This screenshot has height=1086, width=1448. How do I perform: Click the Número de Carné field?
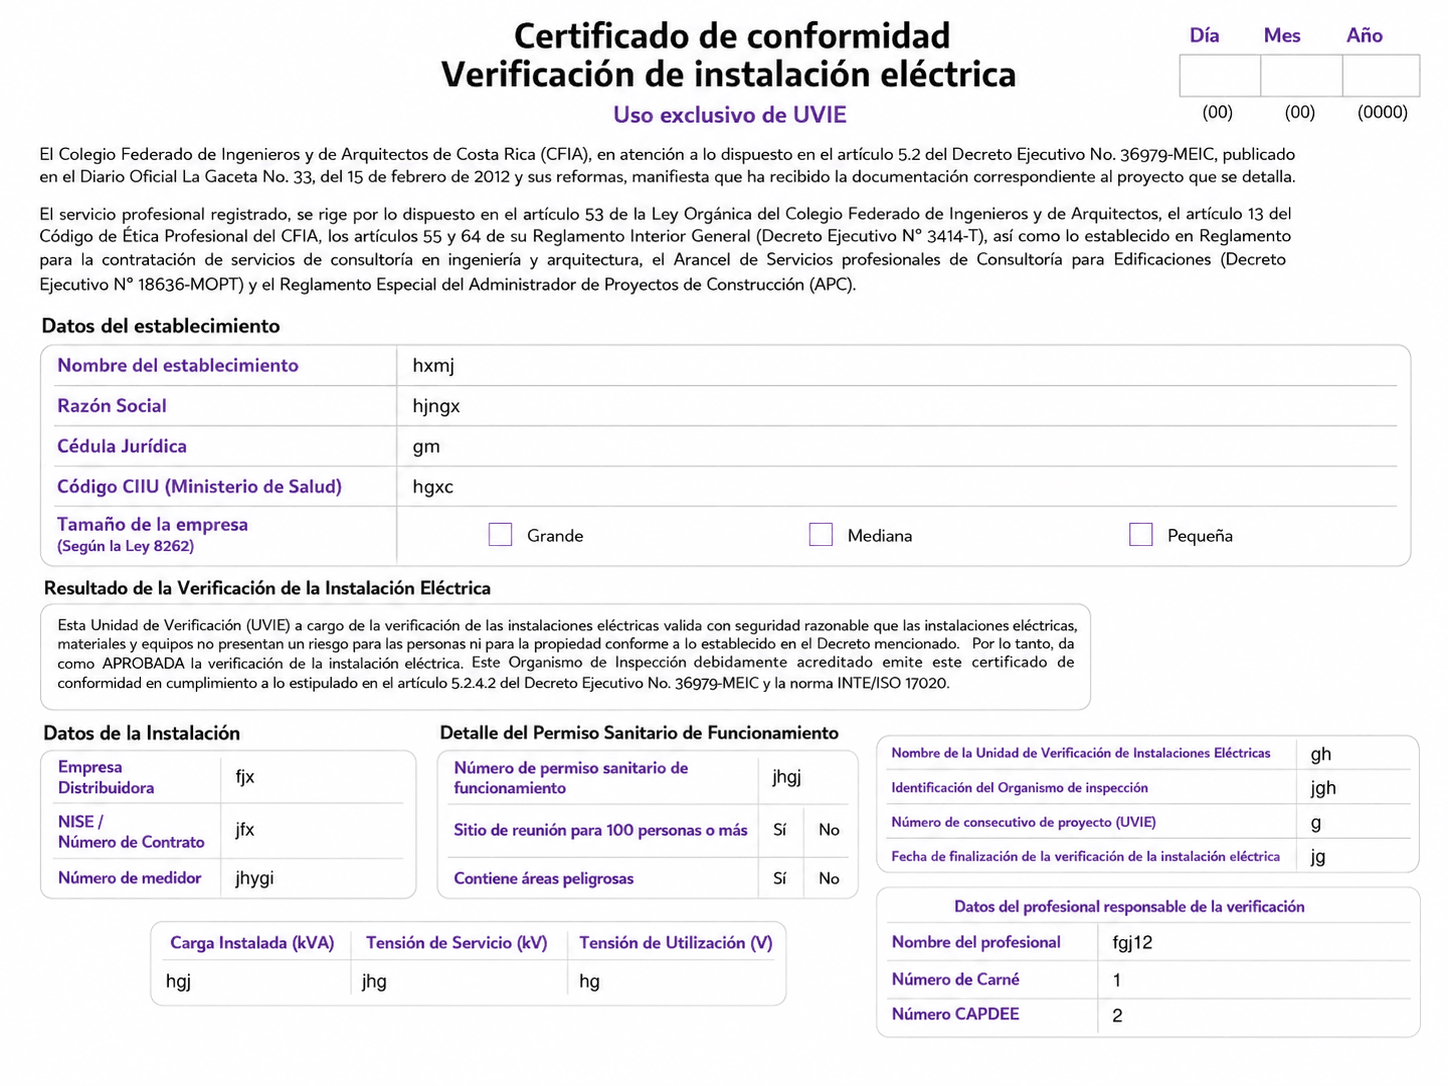tap(1255, 980)
